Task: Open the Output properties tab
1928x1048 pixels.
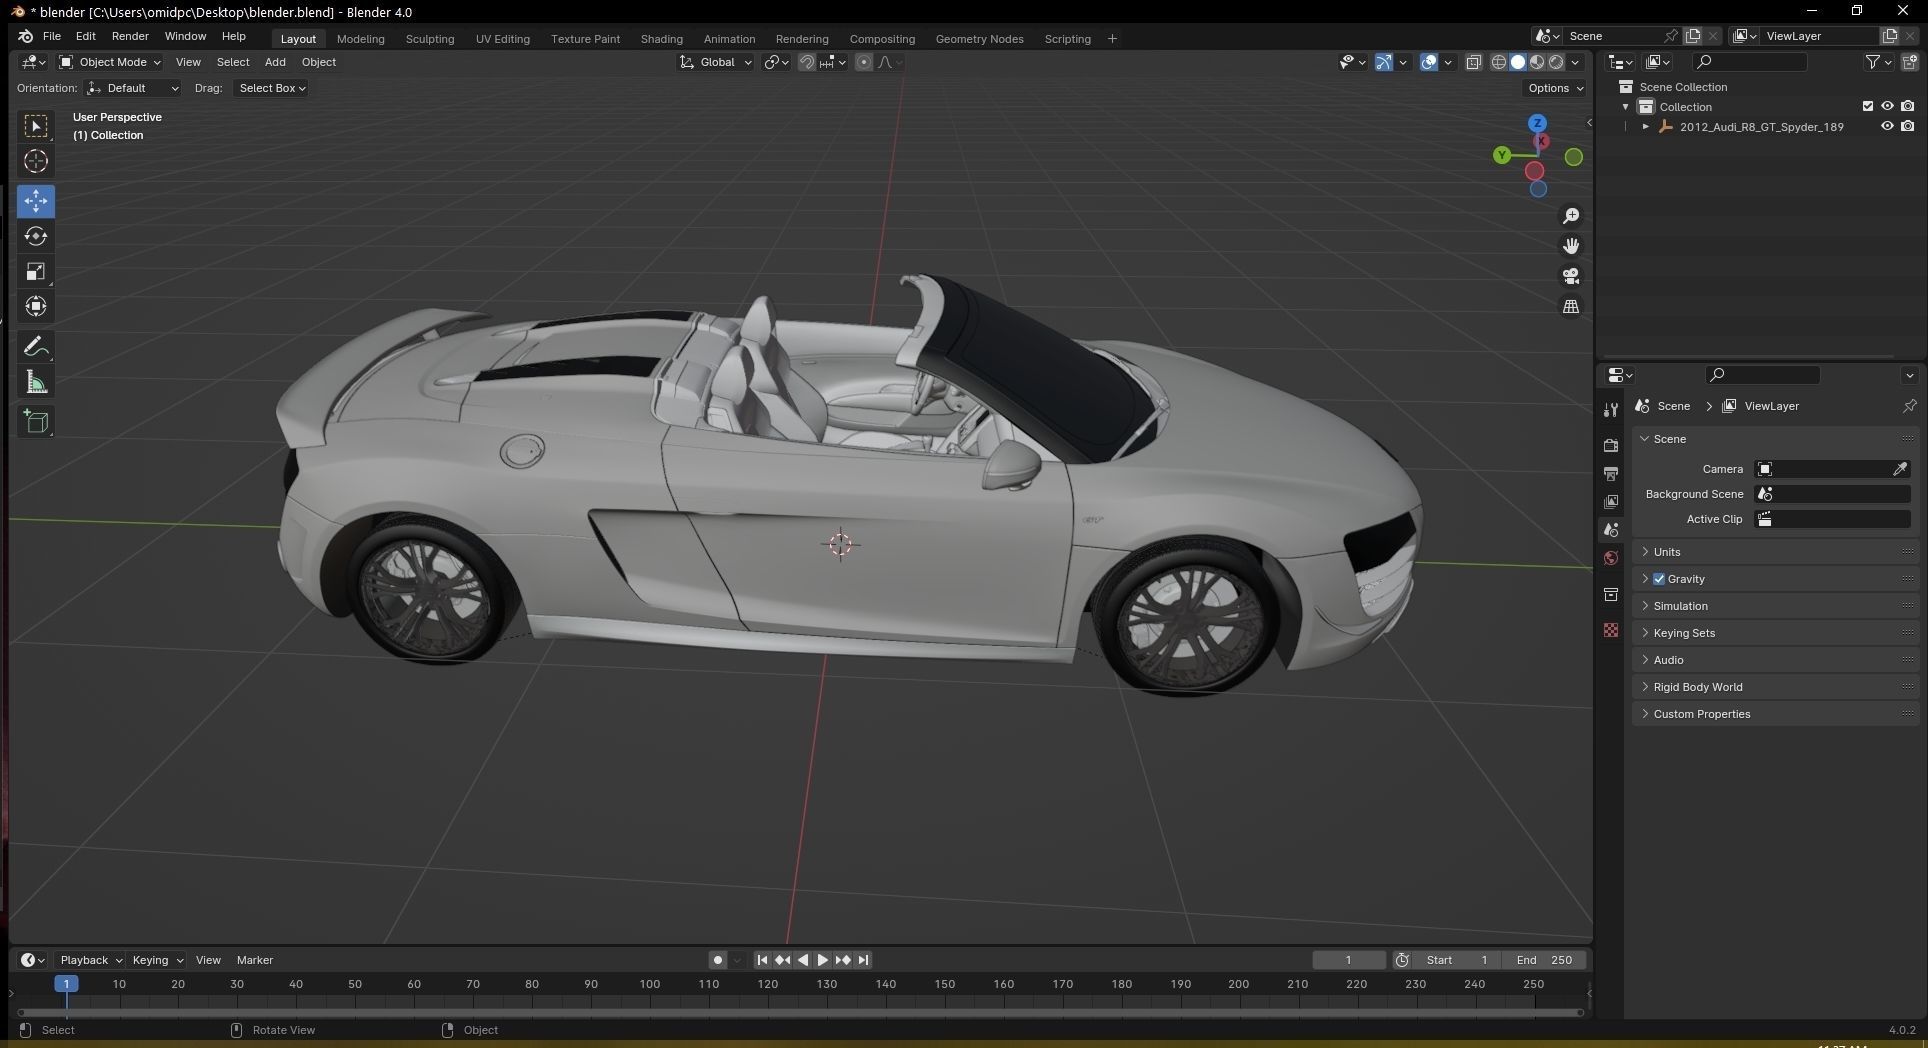Action: [1610, 473]
